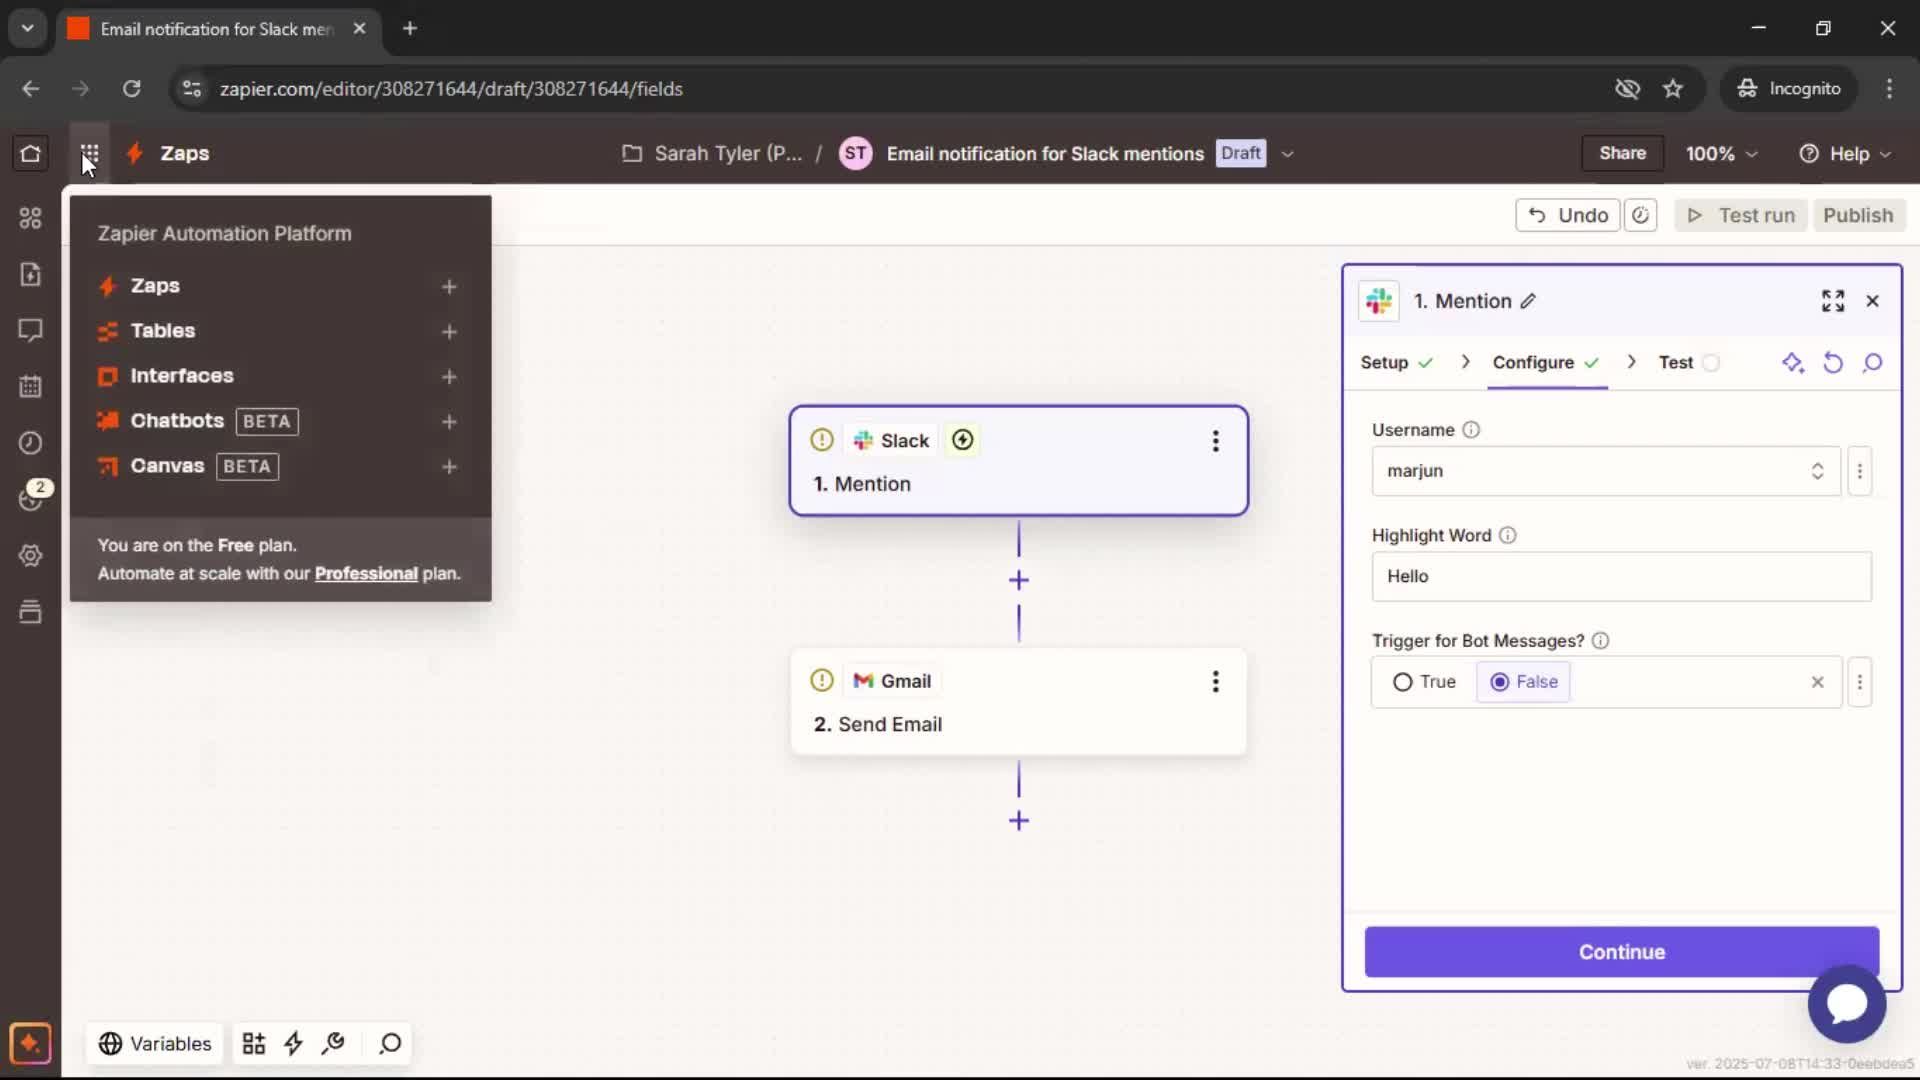
Task: Open the settings gear sidebar icon
Action: tap(30, 556)
